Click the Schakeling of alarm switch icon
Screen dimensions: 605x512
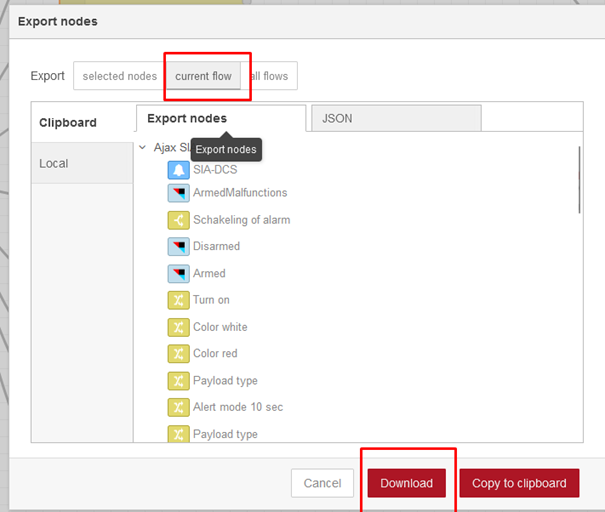(x=177, y=220)
